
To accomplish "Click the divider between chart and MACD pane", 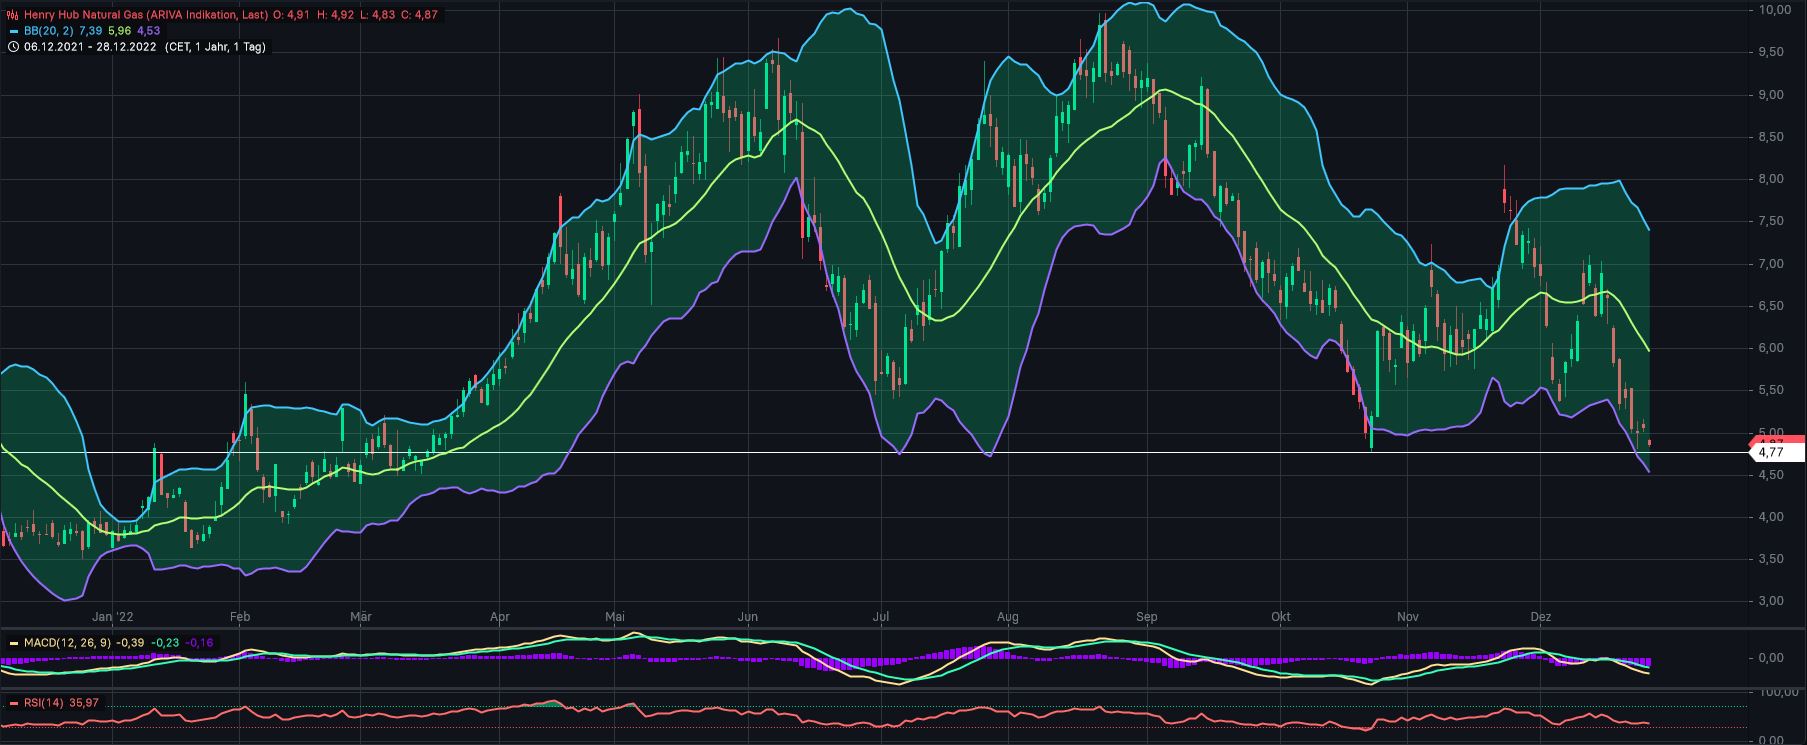I will click(900, 629).
